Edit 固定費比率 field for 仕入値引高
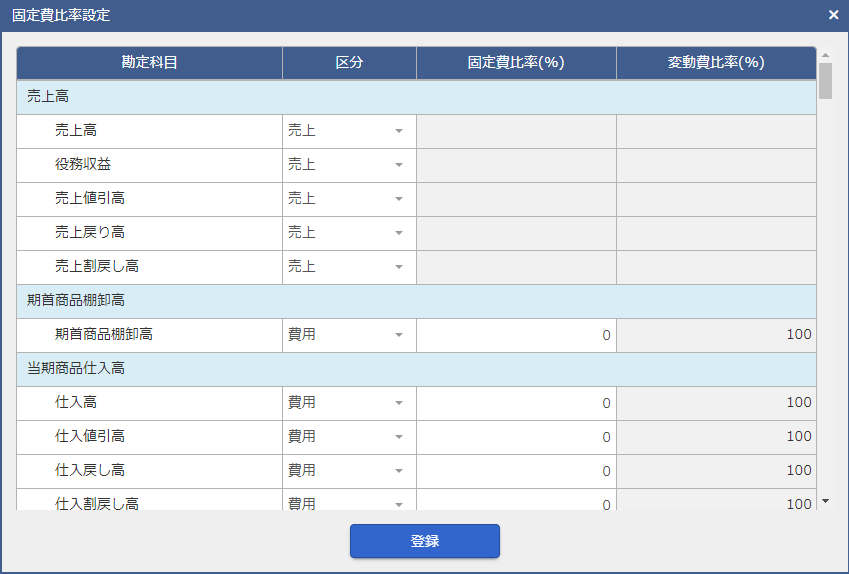Viewport: 849px width, 574px height. [517, 437]
